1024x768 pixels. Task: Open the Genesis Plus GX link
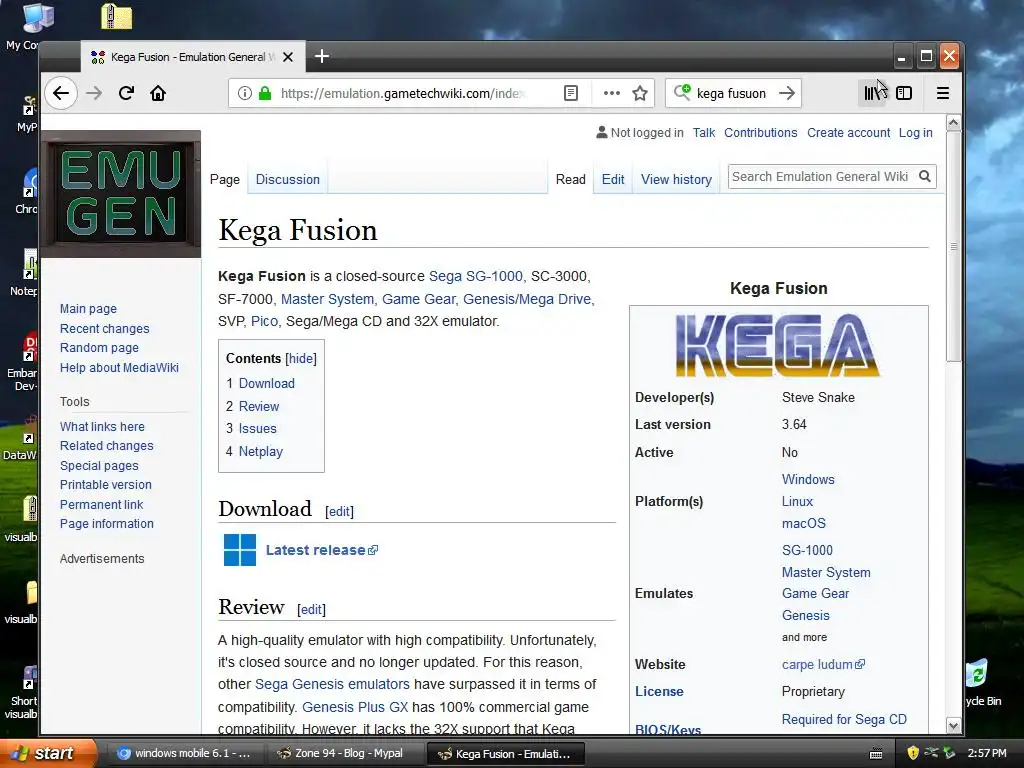[x=355, y=707]
